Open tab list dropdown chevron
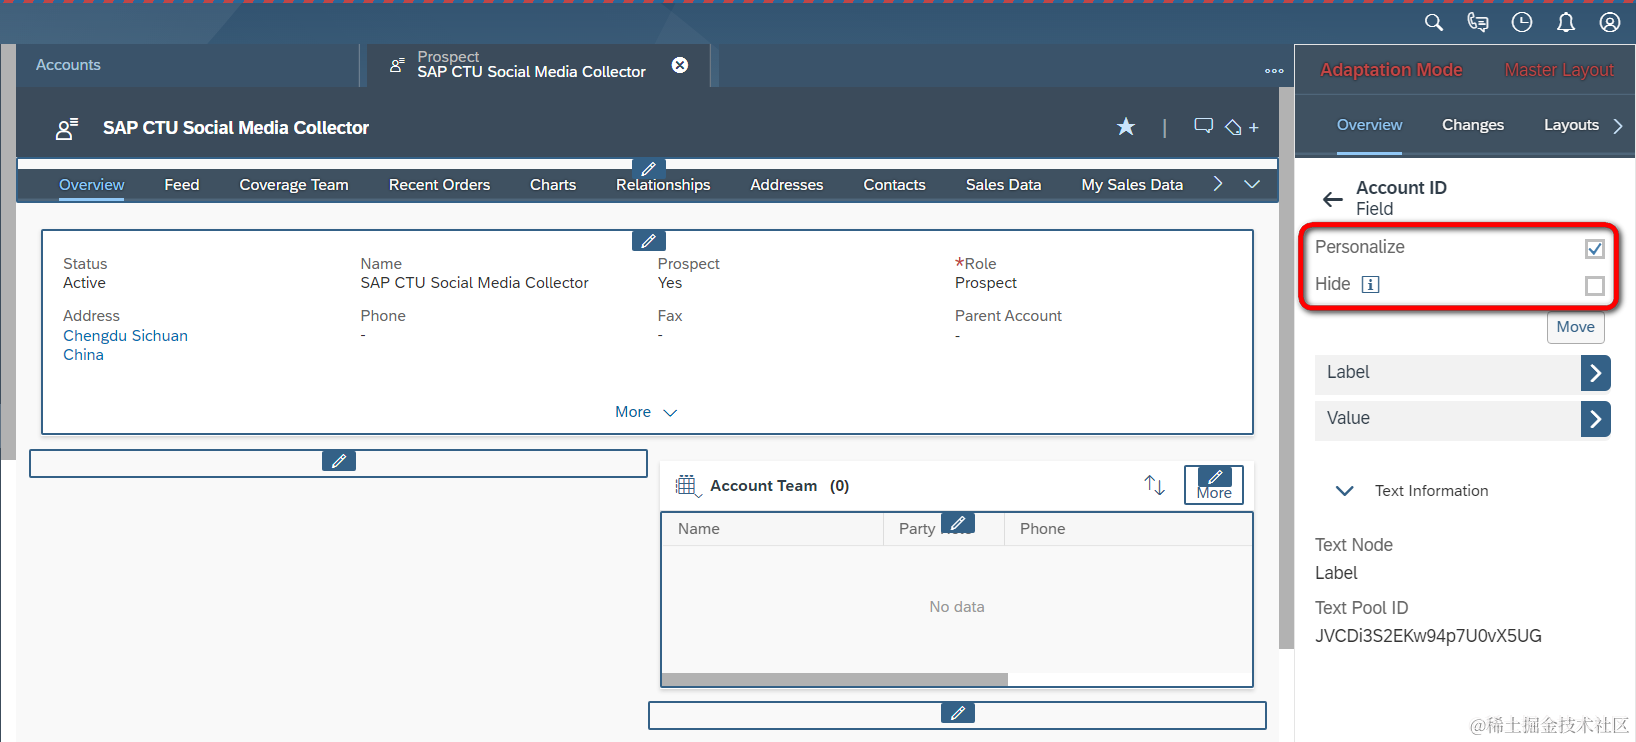The height and width of the screenshot is (742, 1636). 1252,184
